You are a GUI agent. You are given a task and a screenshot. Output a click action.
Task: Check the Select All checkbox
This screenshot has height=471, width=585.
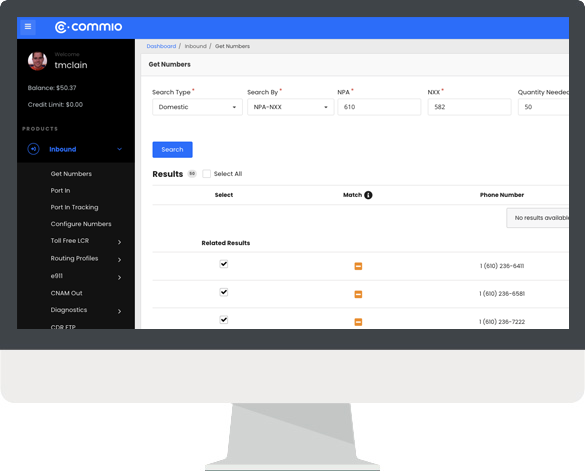pos(206,174)
